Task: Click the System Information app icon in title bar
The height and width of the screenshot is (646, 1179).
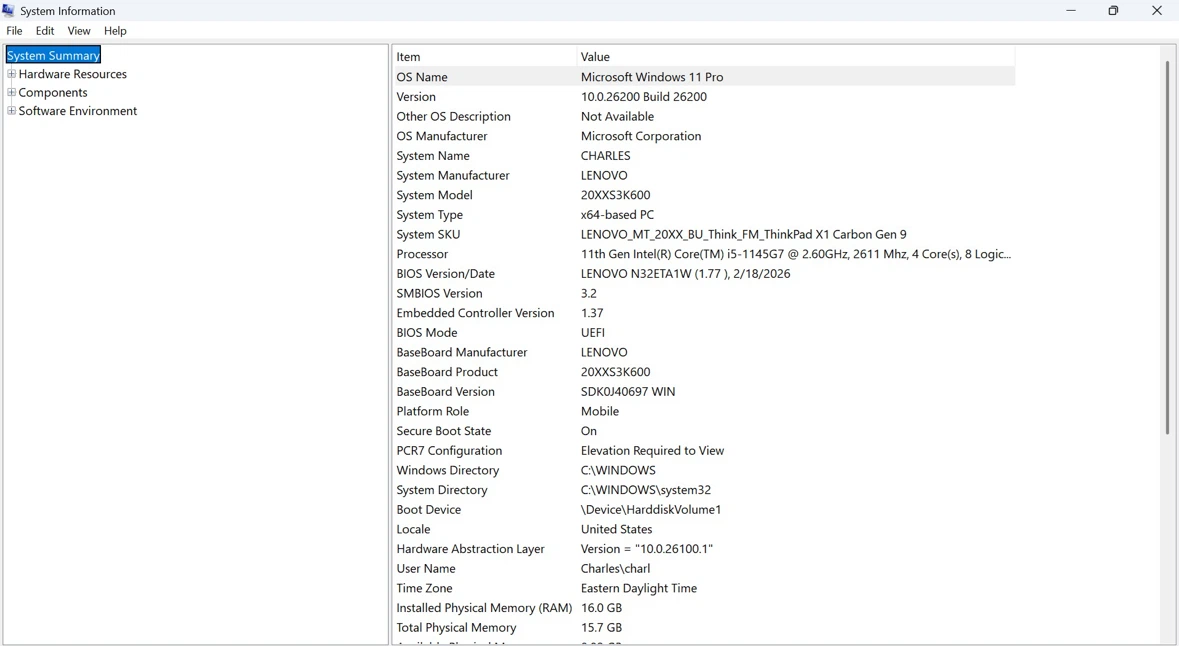Action: click(x=8, y=11)
